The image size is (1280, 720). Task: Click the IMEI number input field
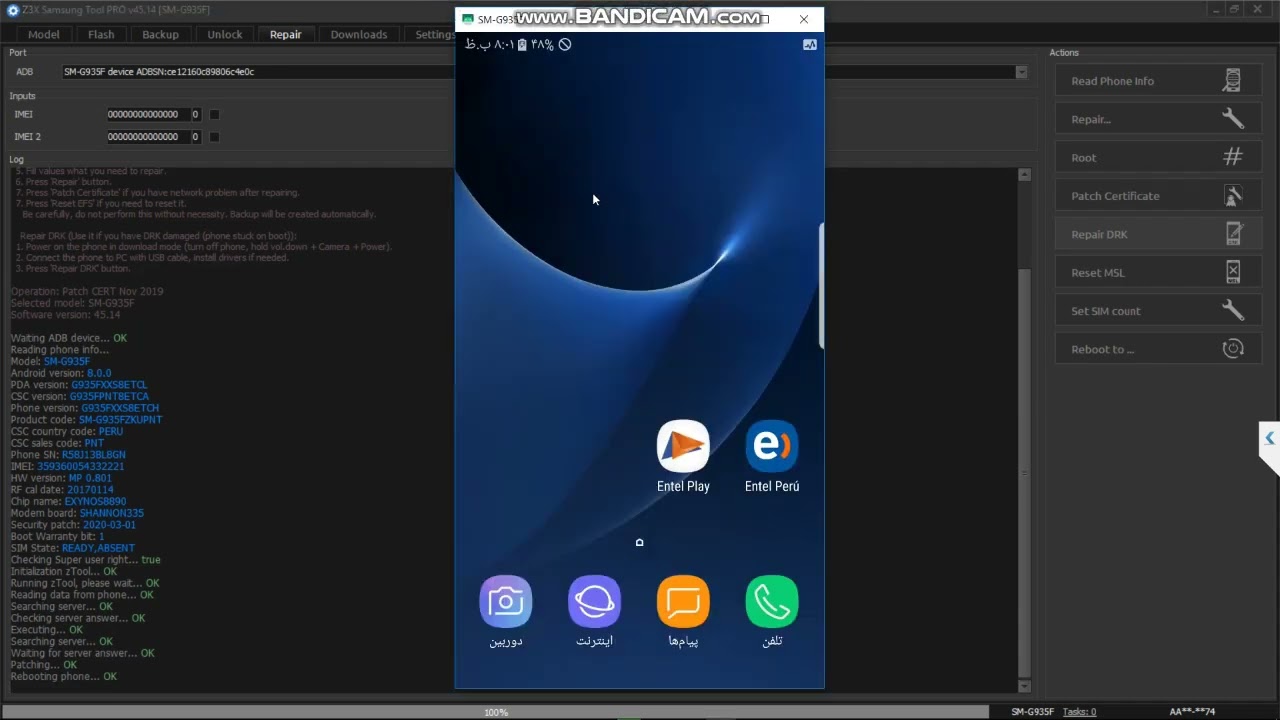pos(148,114)
